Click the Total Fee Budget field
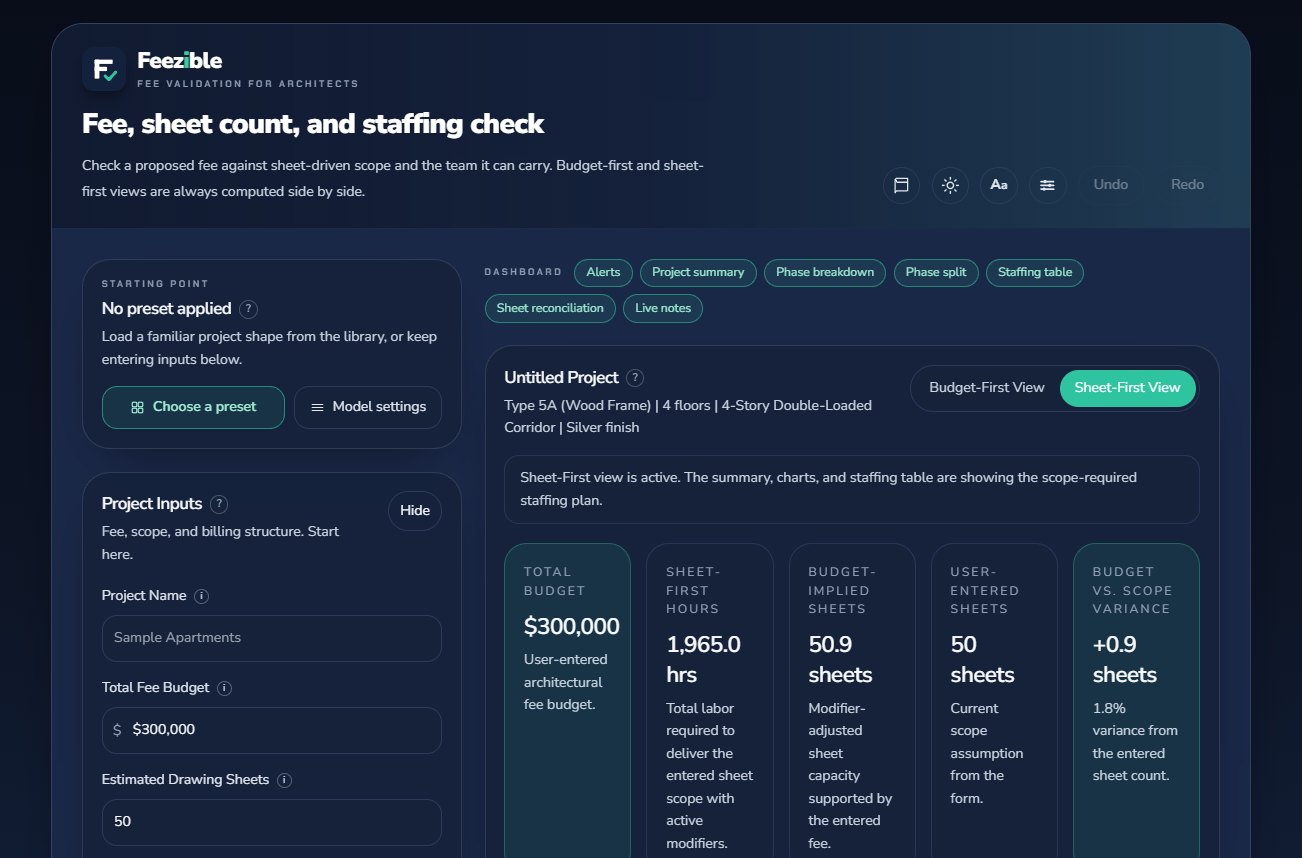 [x=272, y=730]
